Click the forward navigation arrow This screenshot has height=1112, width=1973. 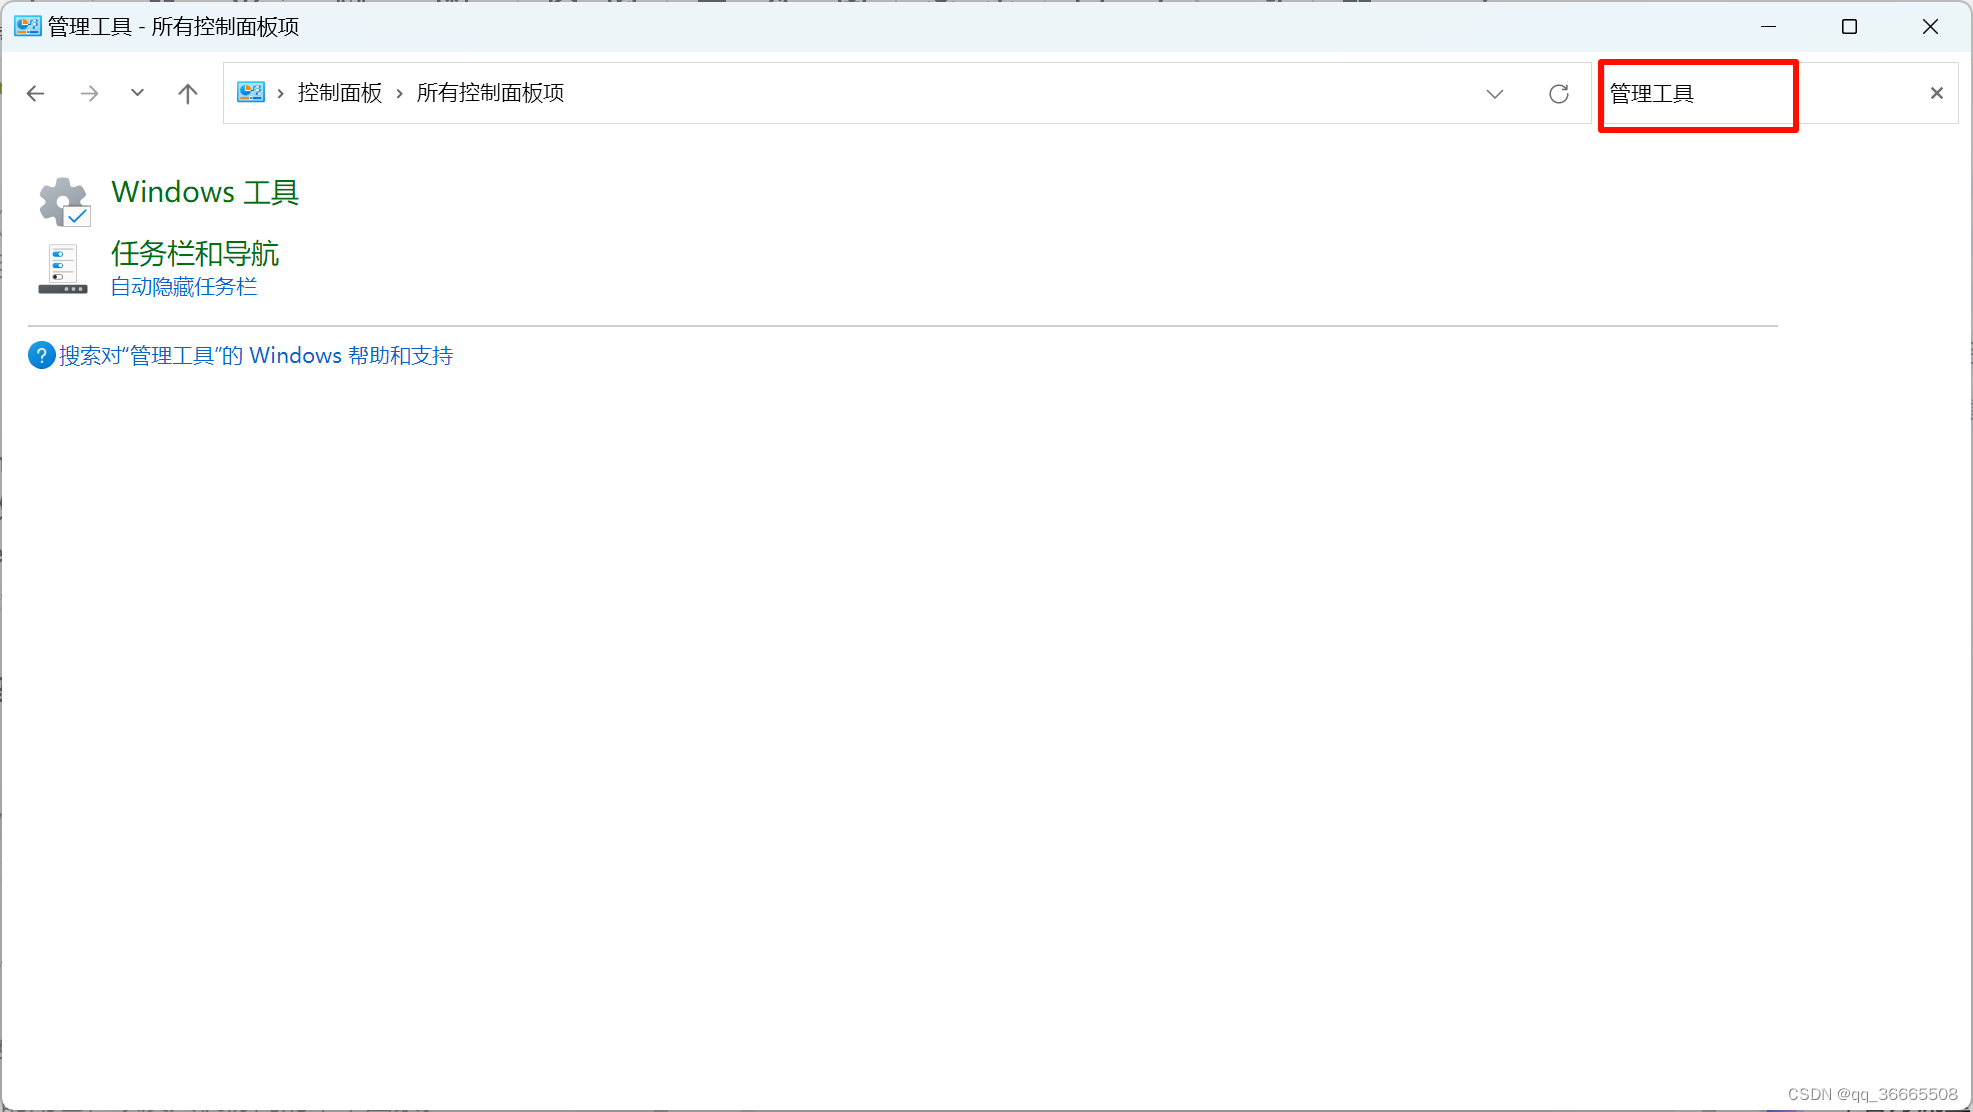(89, 93)
